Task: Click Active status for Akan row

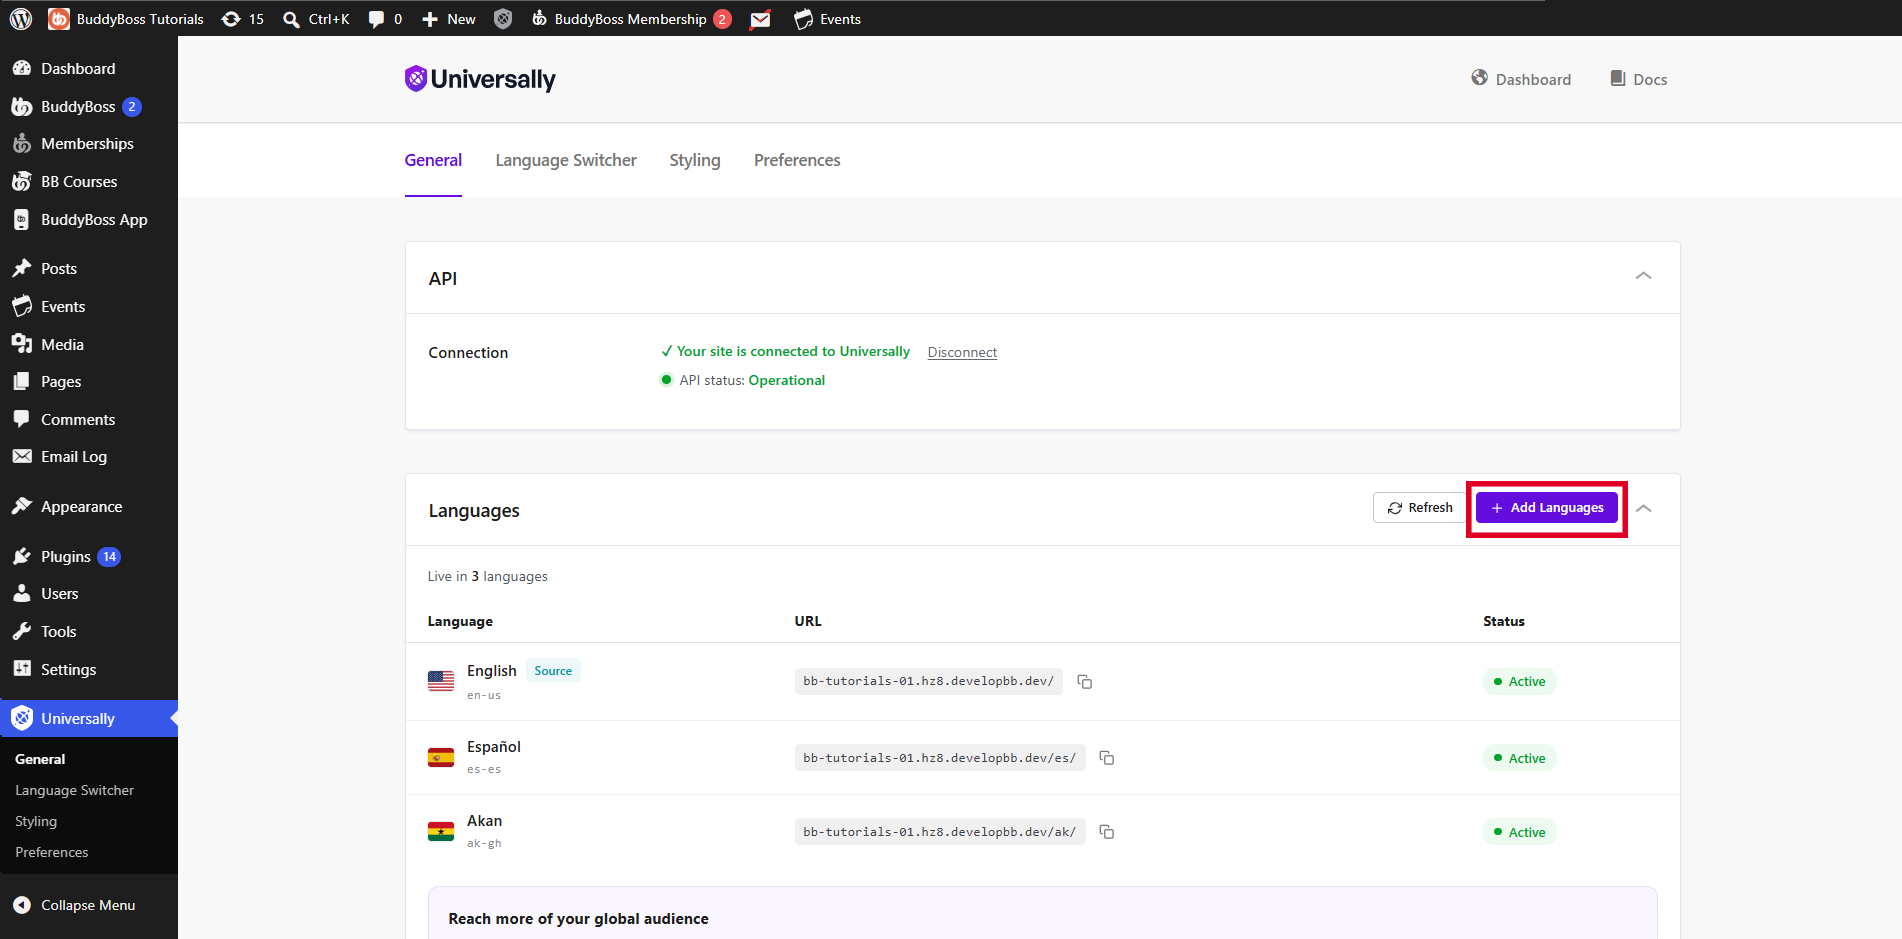Action: click(x=1519, y=832)
